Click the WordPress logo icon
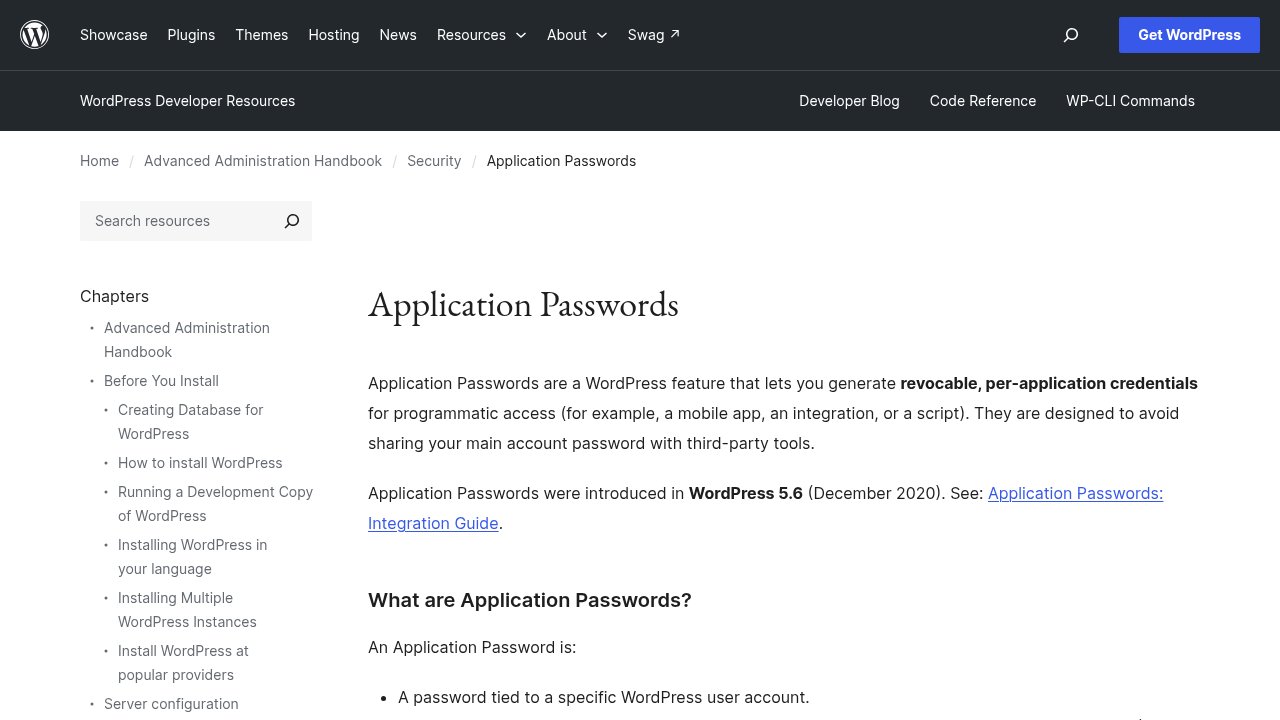 [35, 35]
